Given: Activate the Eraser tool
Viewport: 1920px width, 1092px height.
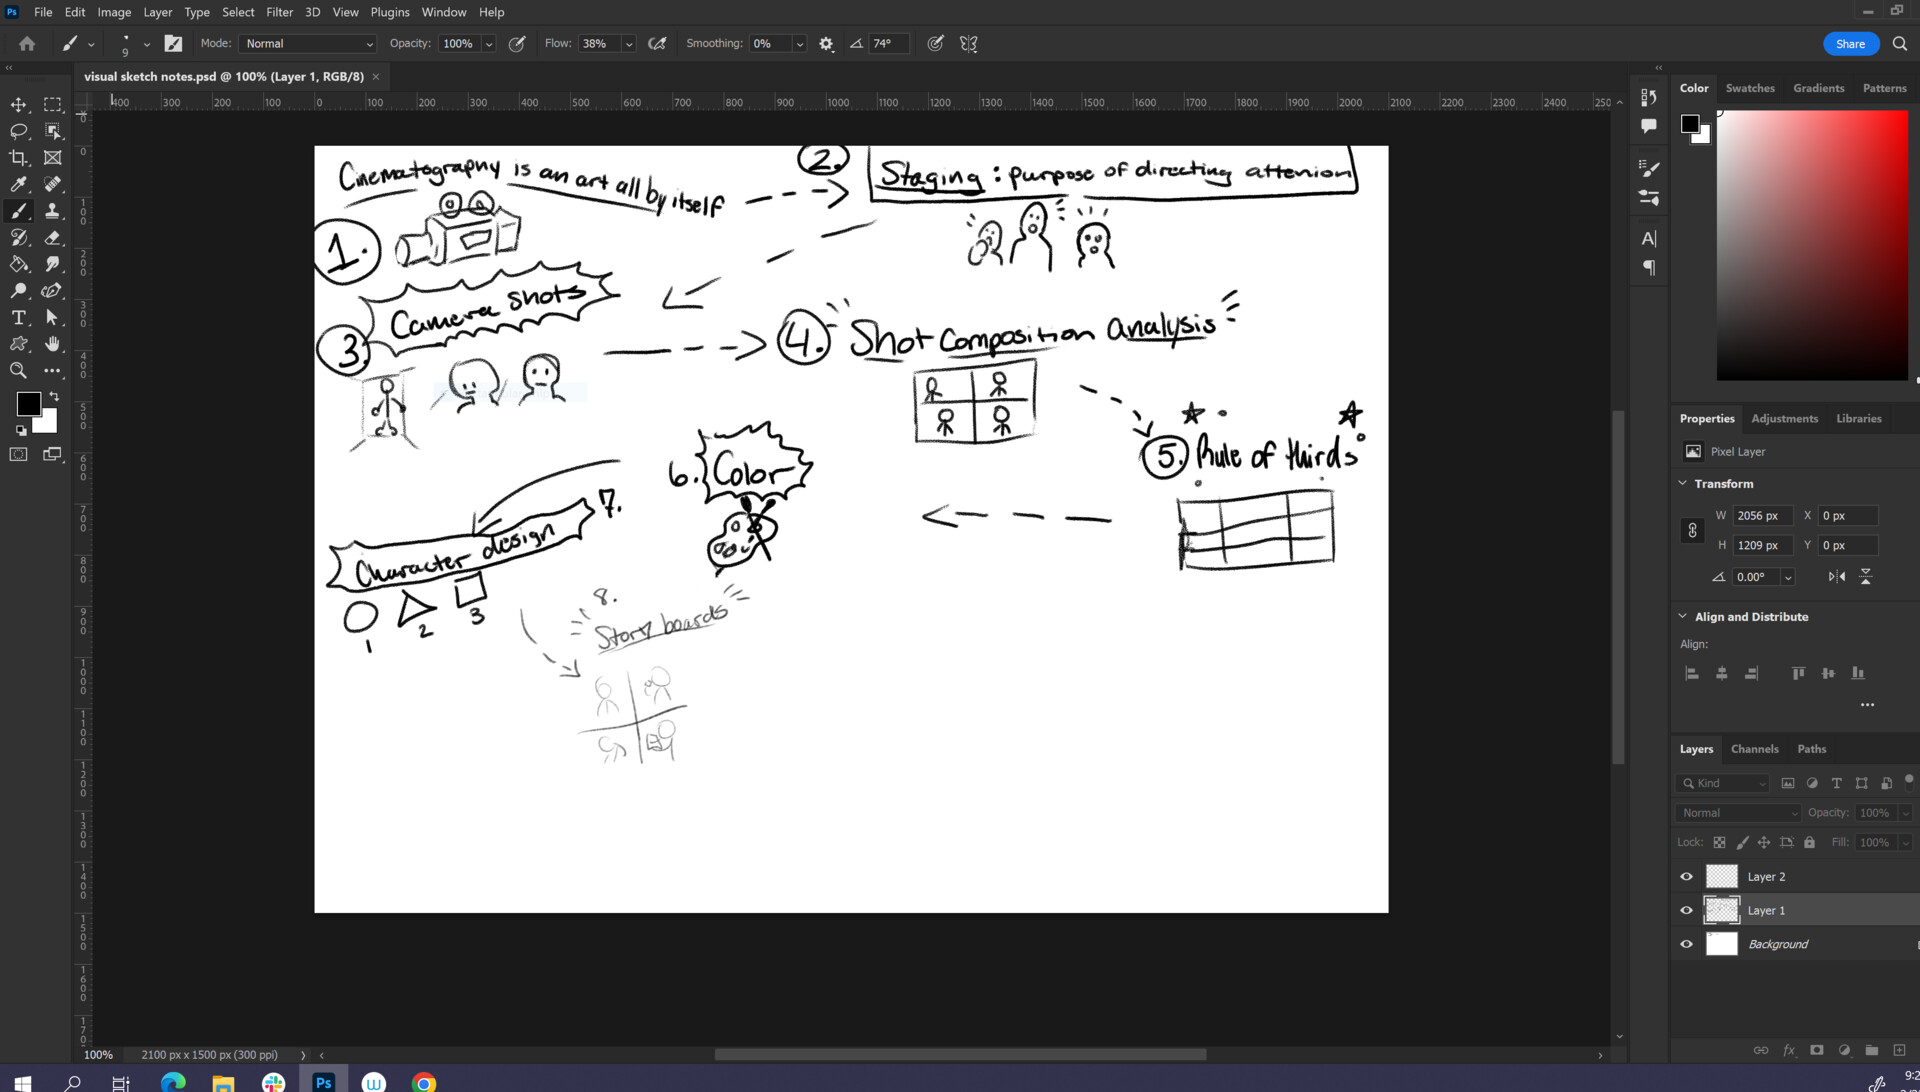Looking at the screenshot, I should click(53, 238).
